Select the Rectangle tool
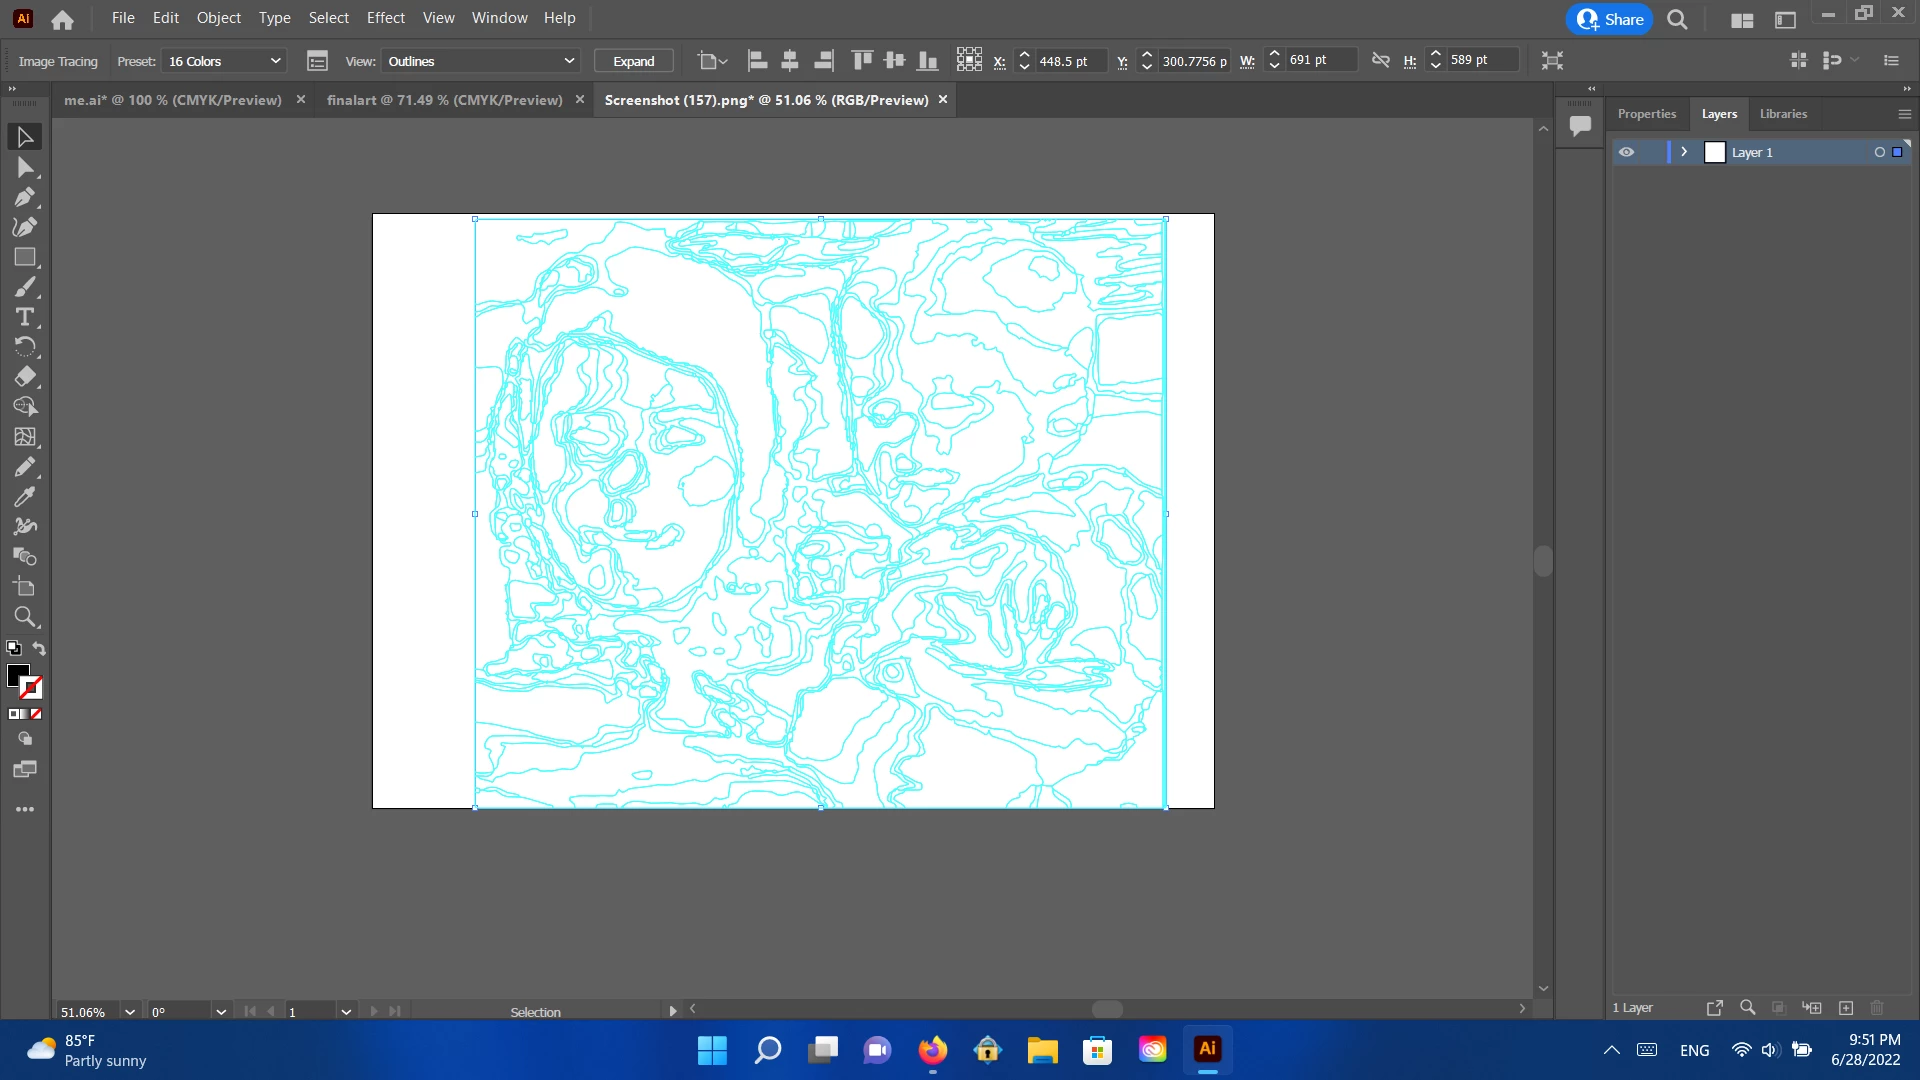Image resolution: width=1920 pixels, height=1080 pixels. 25,257
